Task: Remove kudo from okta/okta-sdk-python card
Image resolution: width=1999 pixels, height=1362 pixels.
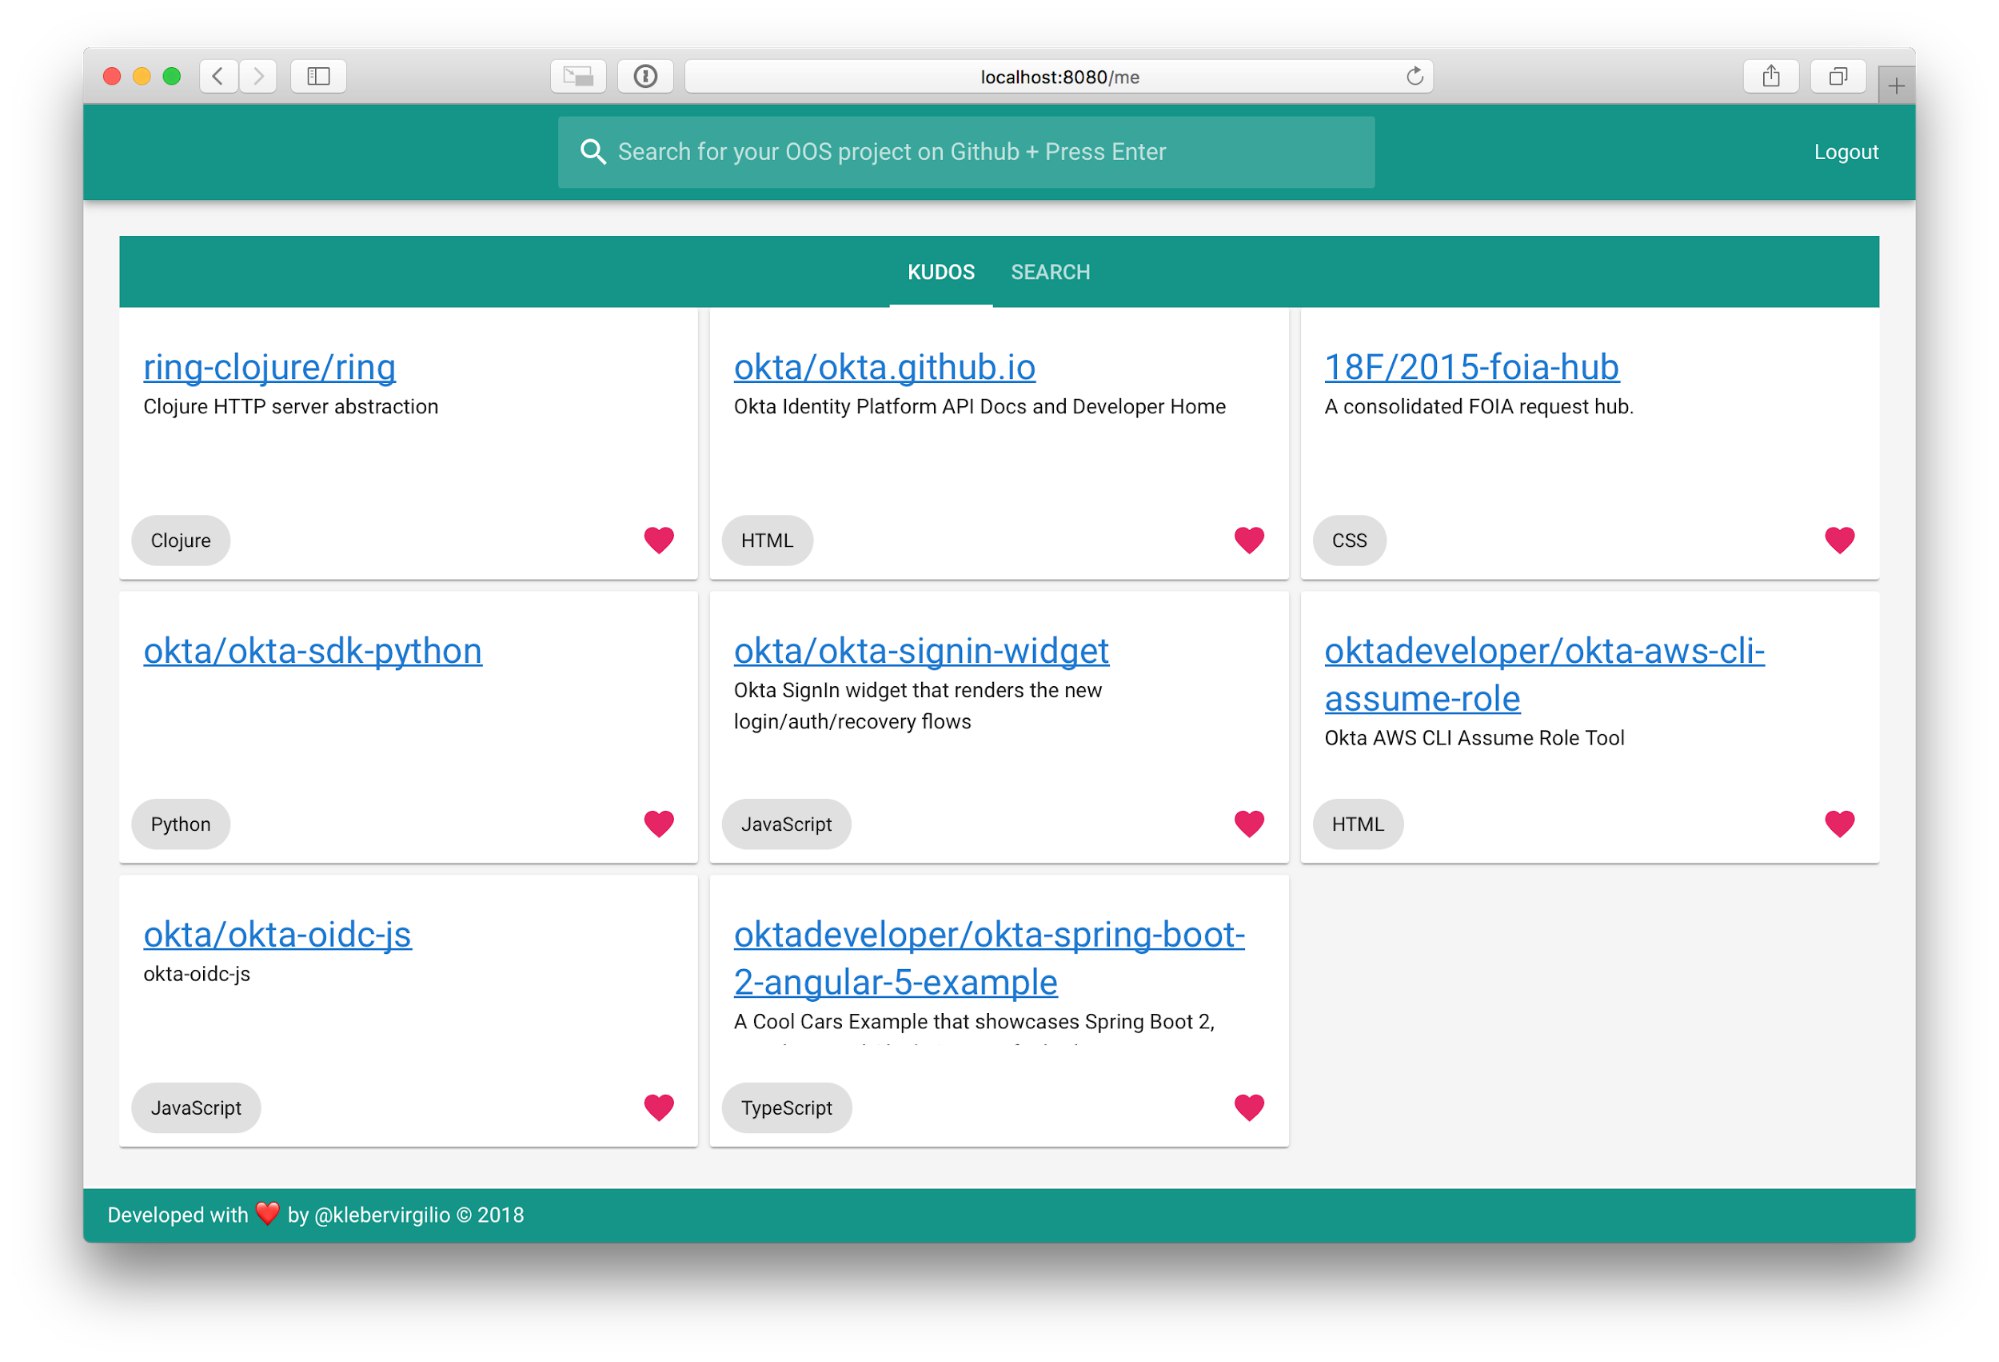Action: pyautogui.click(x=658, y=824)
